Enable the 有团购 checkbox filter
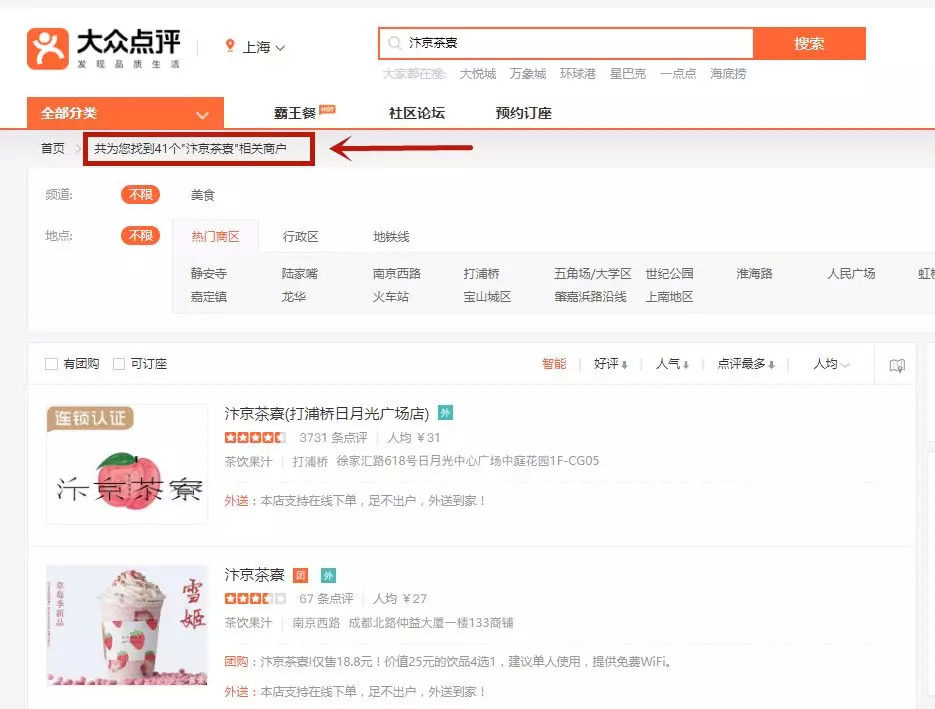Screen dimensions: 935x709 [52, 365]
